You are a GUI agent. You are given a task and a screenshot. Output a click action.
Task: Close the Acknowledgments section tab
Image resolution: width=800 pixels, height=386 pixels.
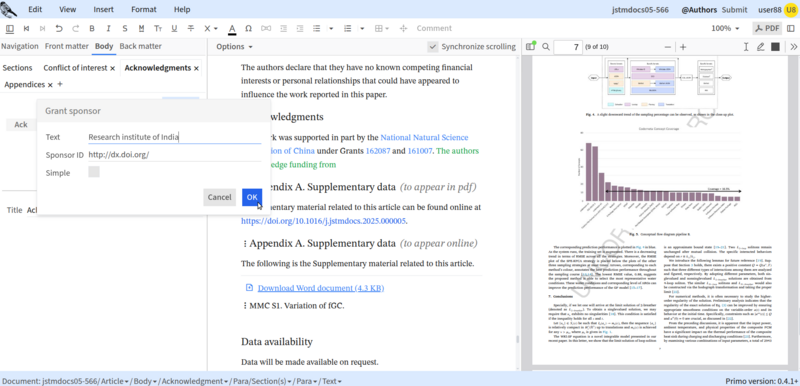(x=196, y=68)
